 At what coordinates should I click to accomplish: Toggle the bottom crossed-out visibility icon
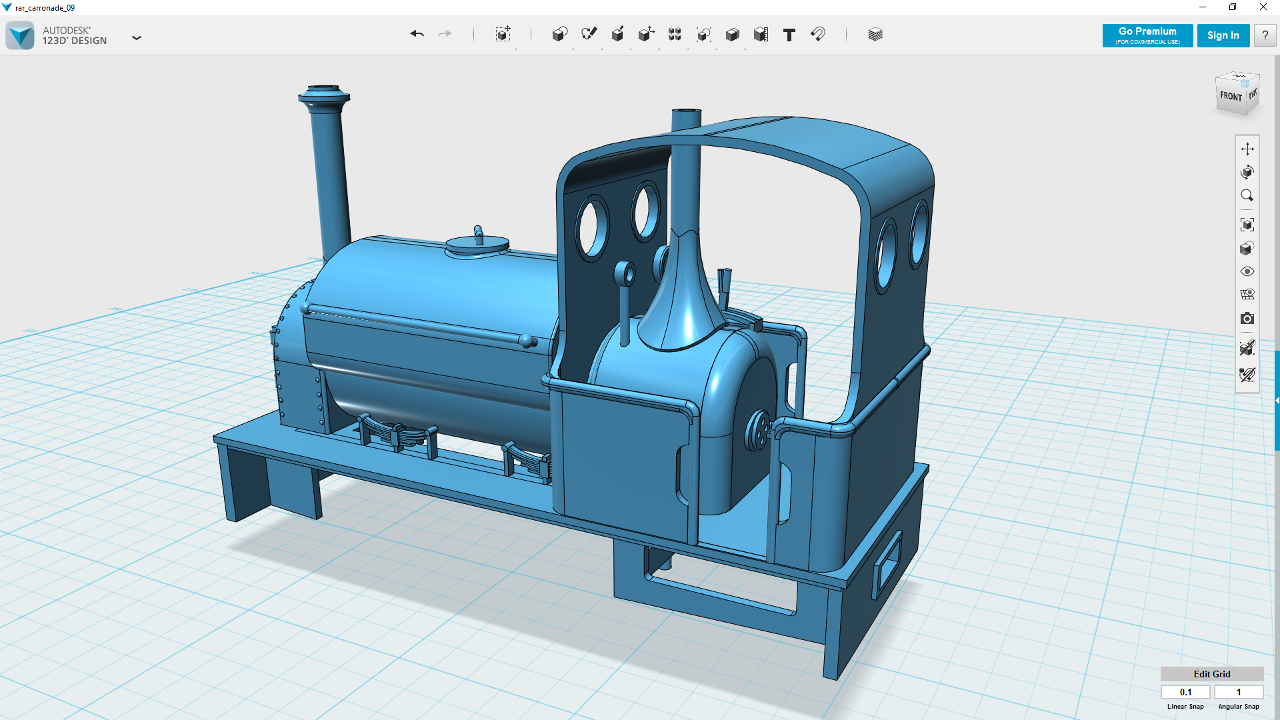click(1247, 375)
